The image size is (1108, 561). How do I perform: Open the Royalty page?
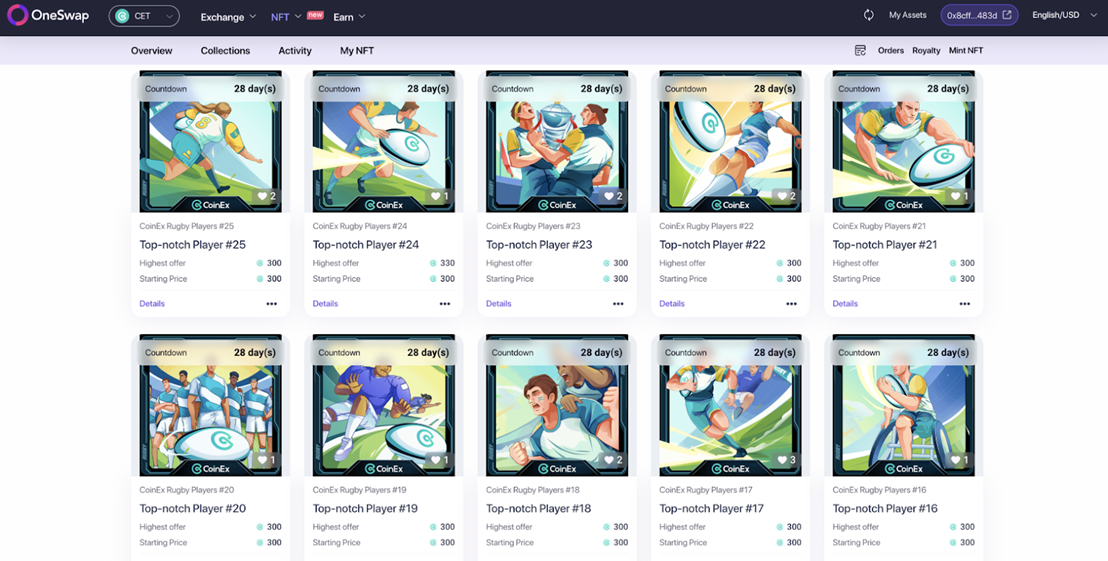926,50
